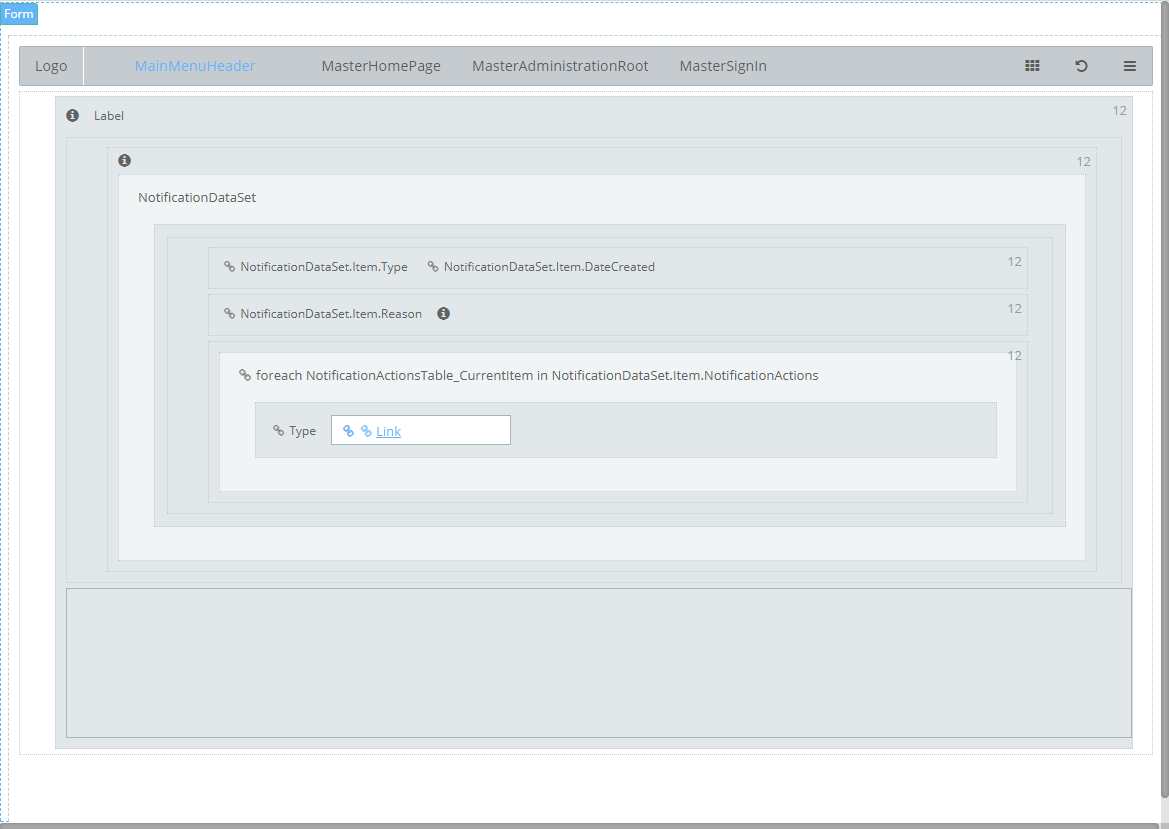The height and width of the screenshot is (829, 1169).
Task: Click the vertical scrollbar on the right
Action: tap(1164, 400)
